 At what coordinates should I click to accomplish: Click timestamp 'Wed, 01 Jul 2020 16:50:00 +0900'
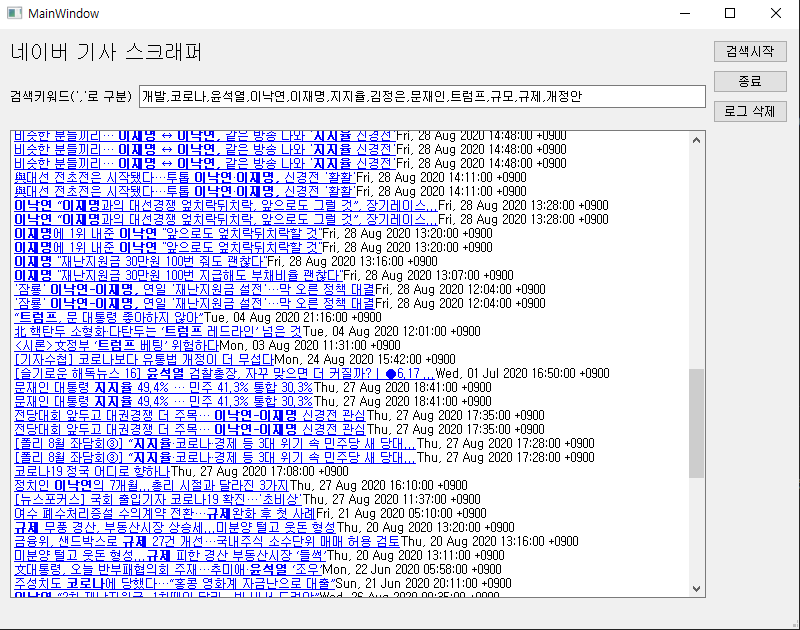click(522, 373)
